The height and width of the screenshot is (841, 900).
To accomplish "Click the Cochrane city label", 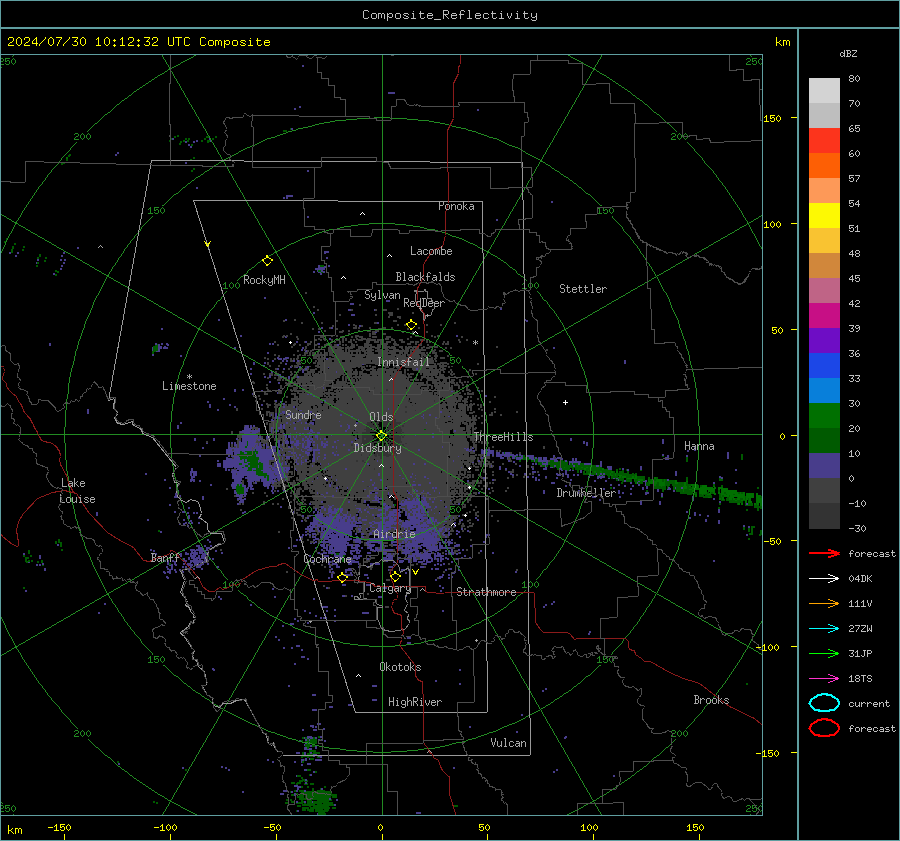I will tap(327, 559).
